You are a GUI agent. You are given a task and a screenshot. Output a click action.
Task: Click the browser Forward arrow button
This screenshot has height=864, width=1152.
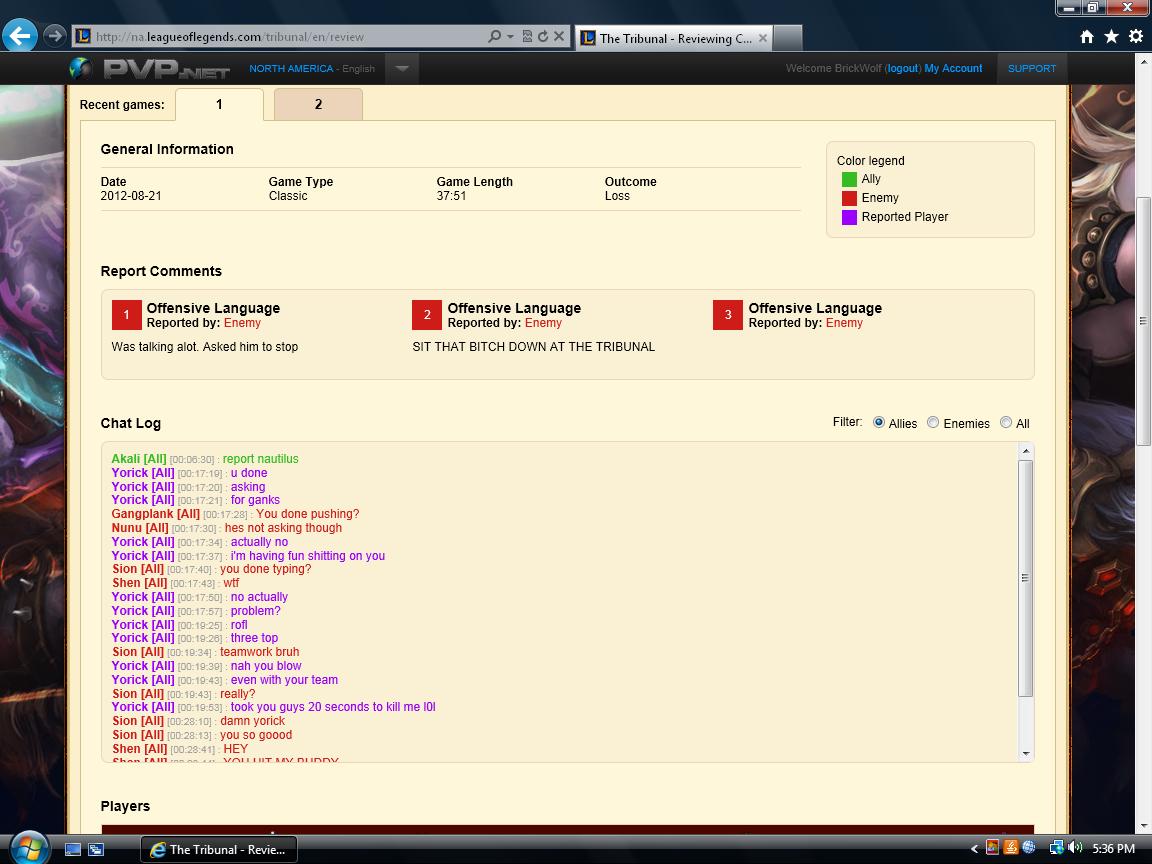[x=54, y=36]
